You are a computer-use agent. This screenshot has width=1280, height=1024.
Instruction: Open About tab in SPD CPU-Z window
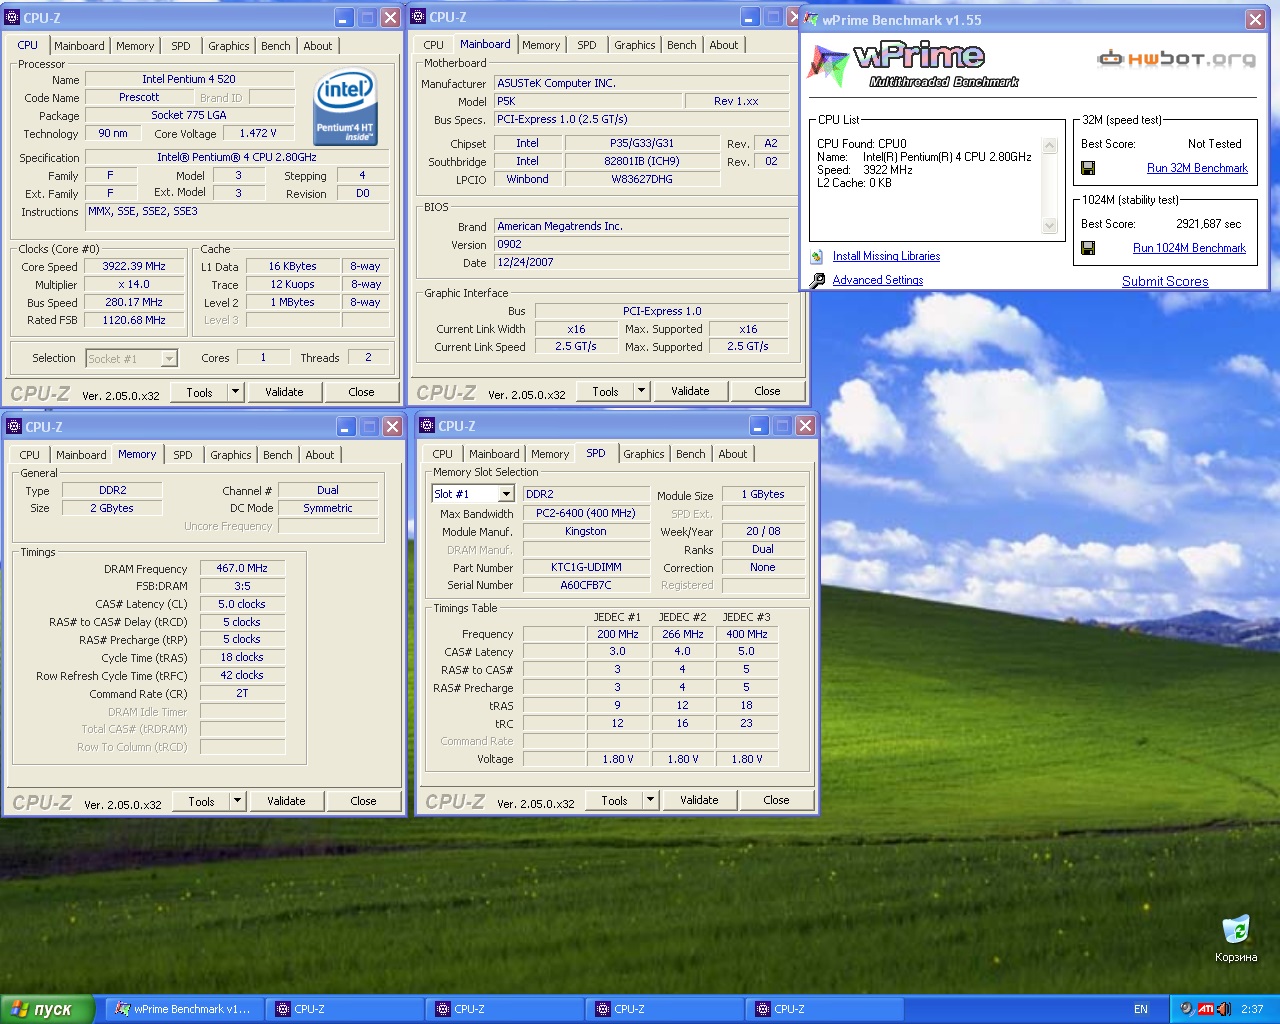click(733, 454)
